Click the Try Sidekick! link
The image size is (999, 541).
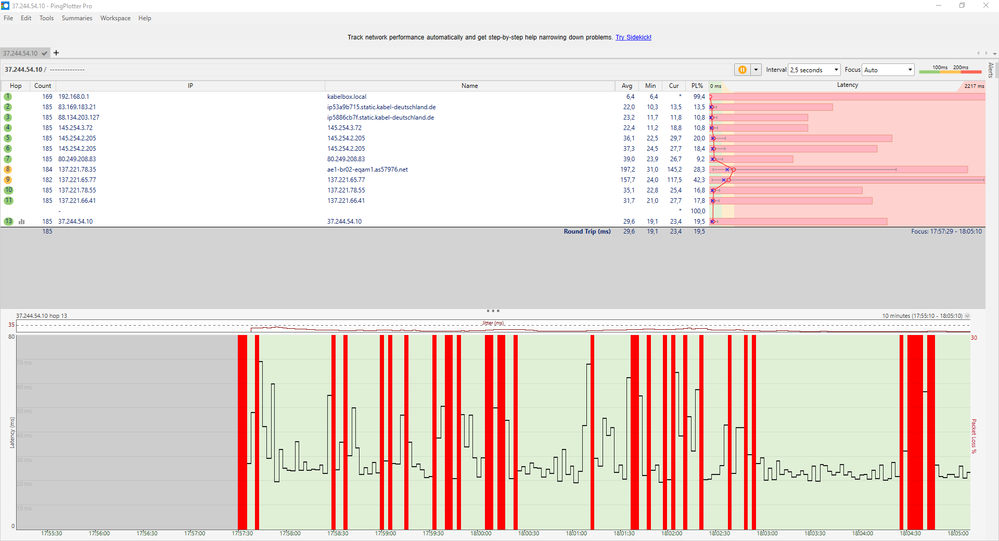633,37
